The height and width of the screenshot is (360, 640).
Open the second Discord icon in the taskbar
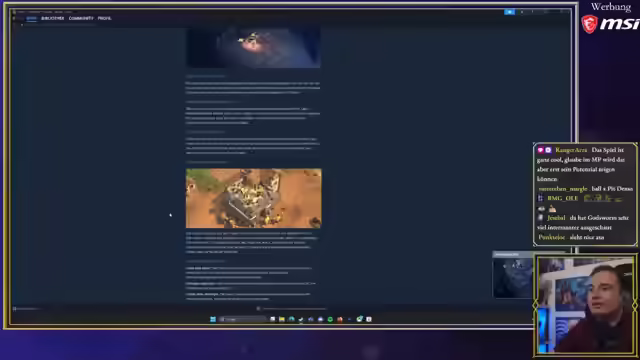(320, 319)
